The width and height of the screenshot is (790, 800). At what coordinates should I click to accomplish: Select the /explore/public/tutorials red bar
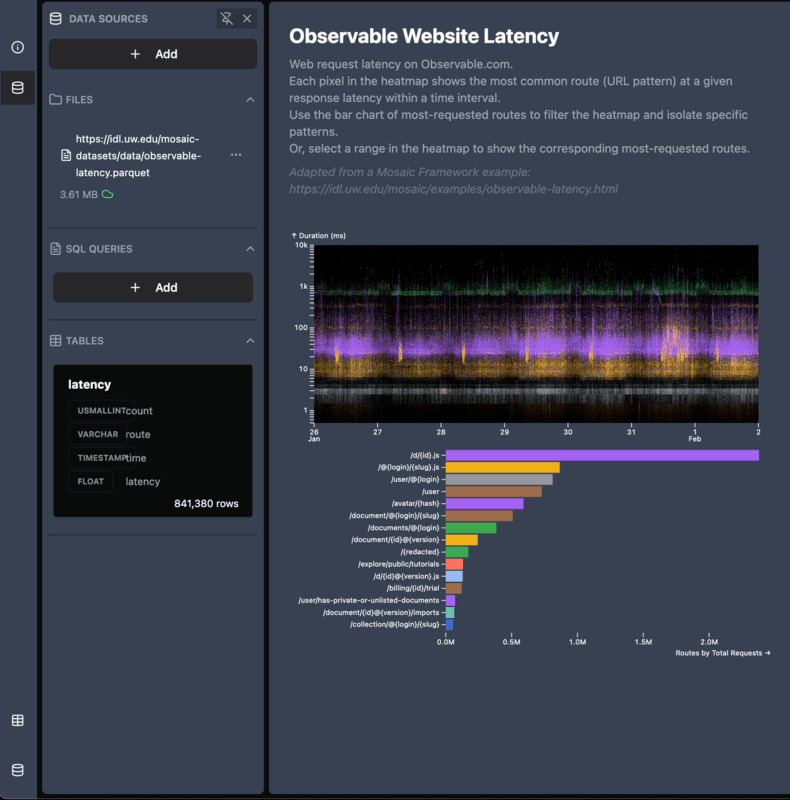455,564
